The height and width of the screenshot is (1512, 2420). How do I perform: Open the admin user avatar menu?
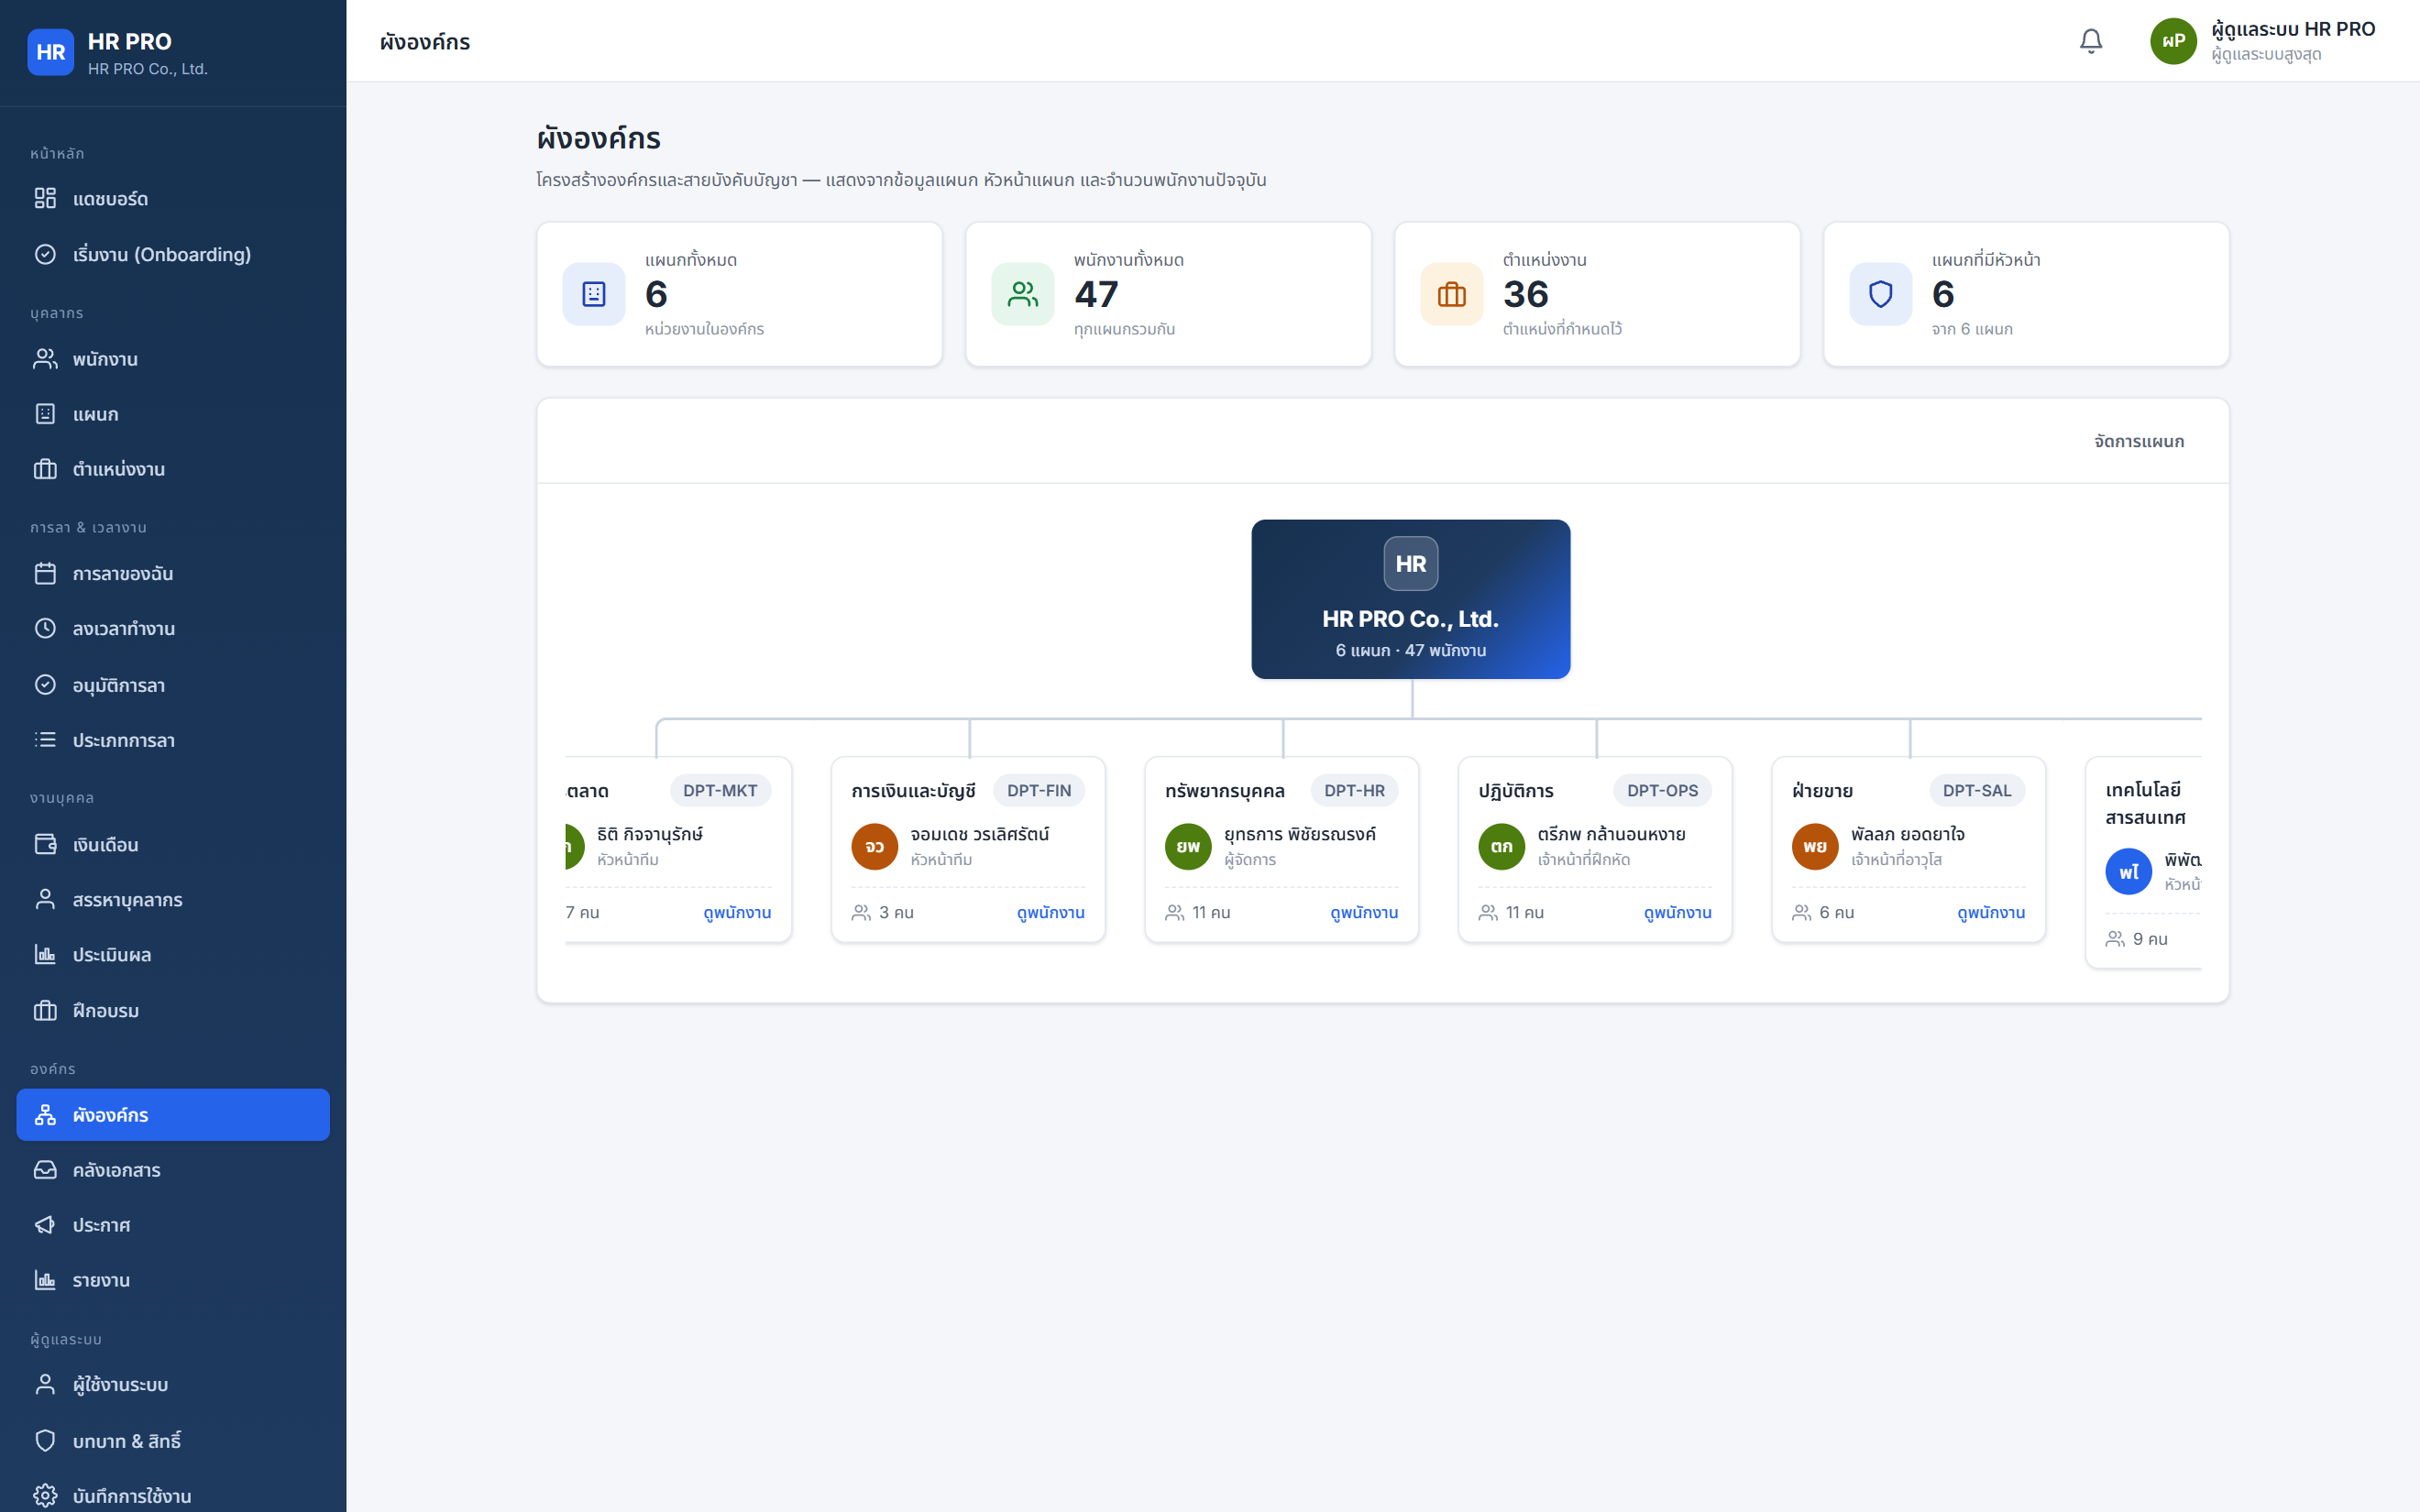(2173, 41)
